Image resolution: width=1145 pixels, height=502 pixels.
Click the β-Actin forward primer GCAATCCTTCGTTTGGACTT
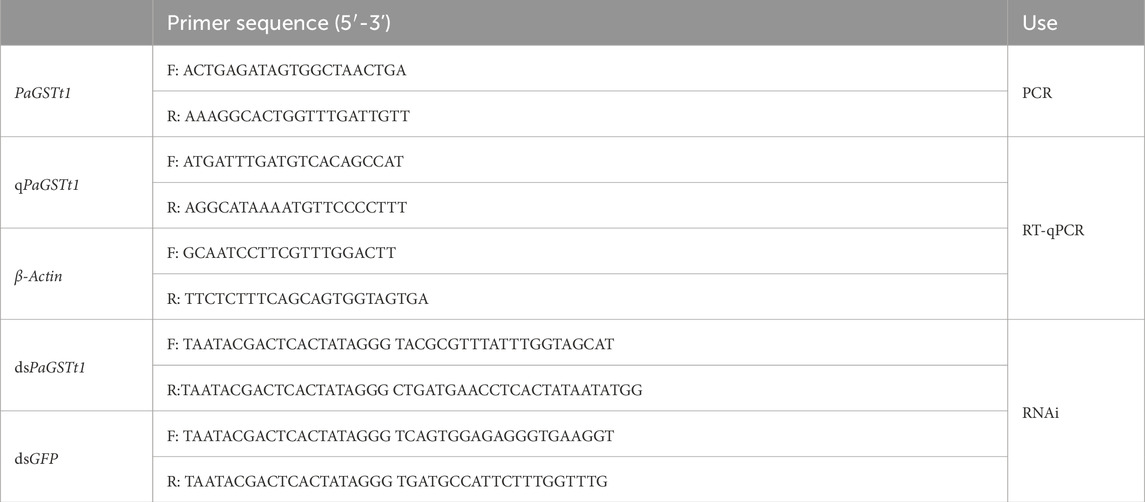pyautogui.click(x=290, y=252)
